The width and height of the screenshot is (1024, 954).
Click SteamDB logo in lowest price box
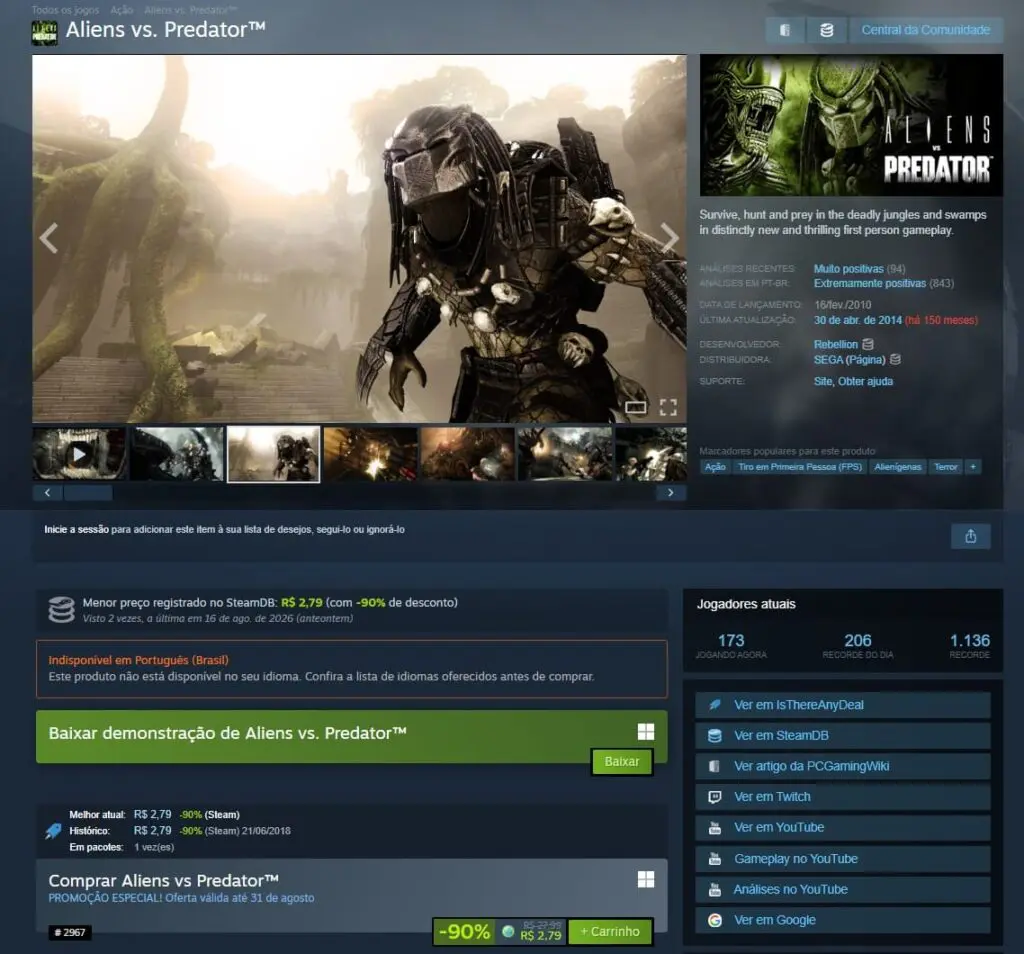[61, 610]
